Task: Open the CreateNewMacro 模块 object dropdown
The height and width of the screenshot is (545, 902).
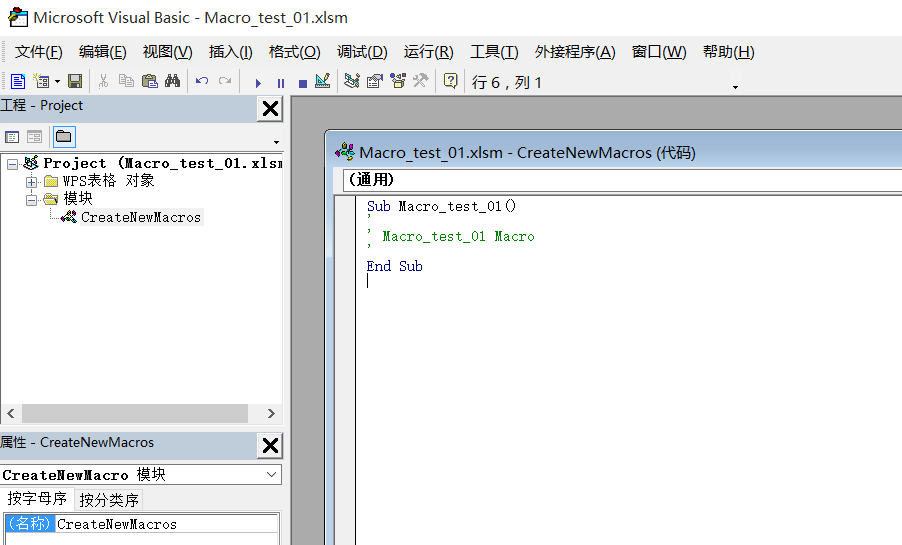Action: click(272, 475)
